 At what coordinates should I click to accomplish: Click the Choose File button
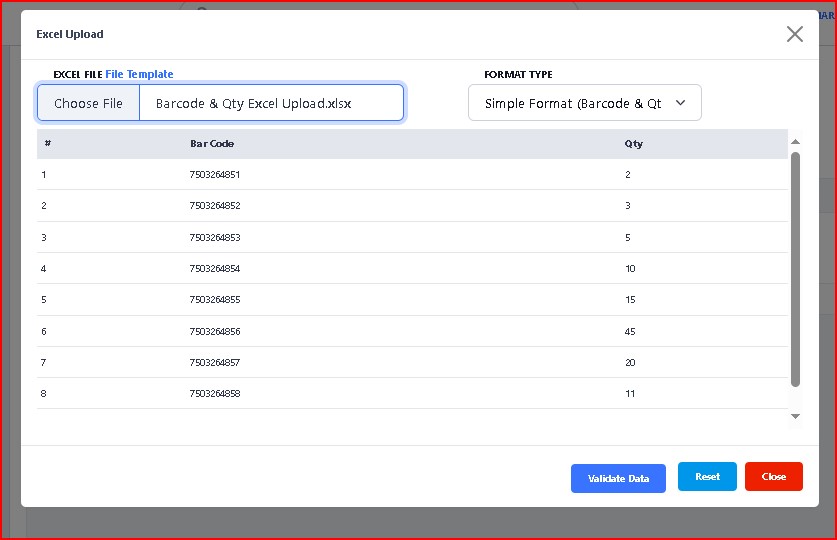(x=89, y=103)
